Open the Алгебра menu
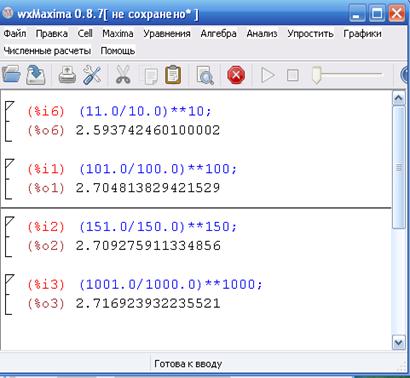The image size is (410, 378). pyautogui.click(x=218, y=33)
